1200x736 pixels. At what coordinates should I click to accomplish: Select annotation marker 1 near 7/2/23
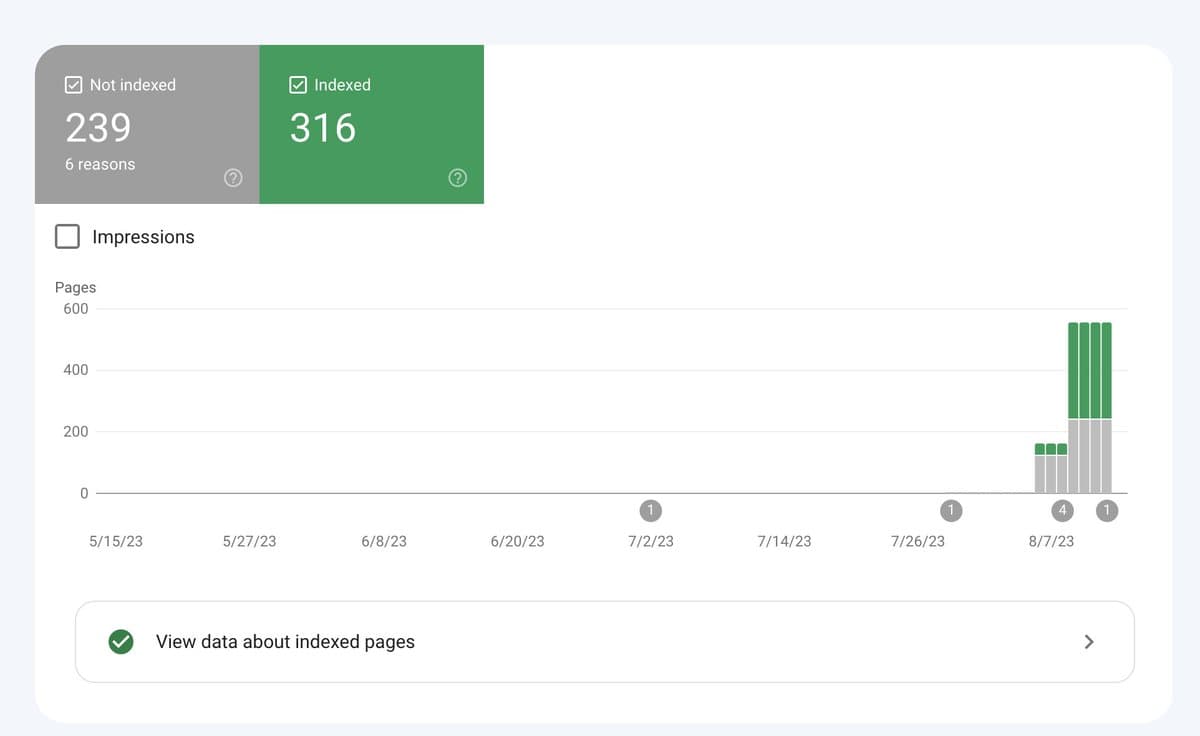tap(650, 511)
